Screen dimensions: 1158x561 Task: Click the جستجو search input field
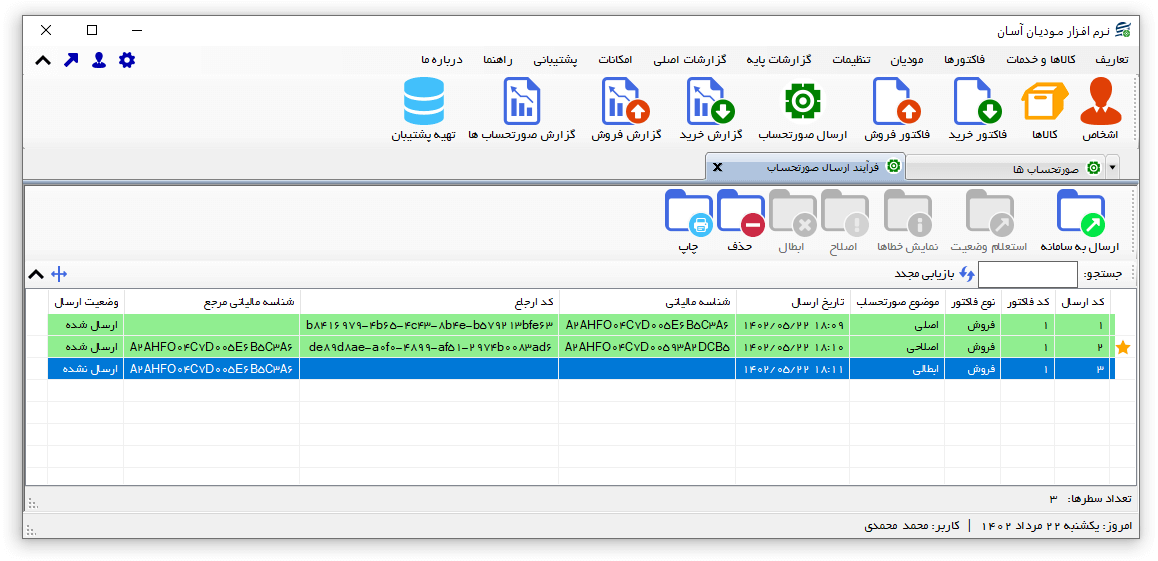click(x=1027, y=273)
